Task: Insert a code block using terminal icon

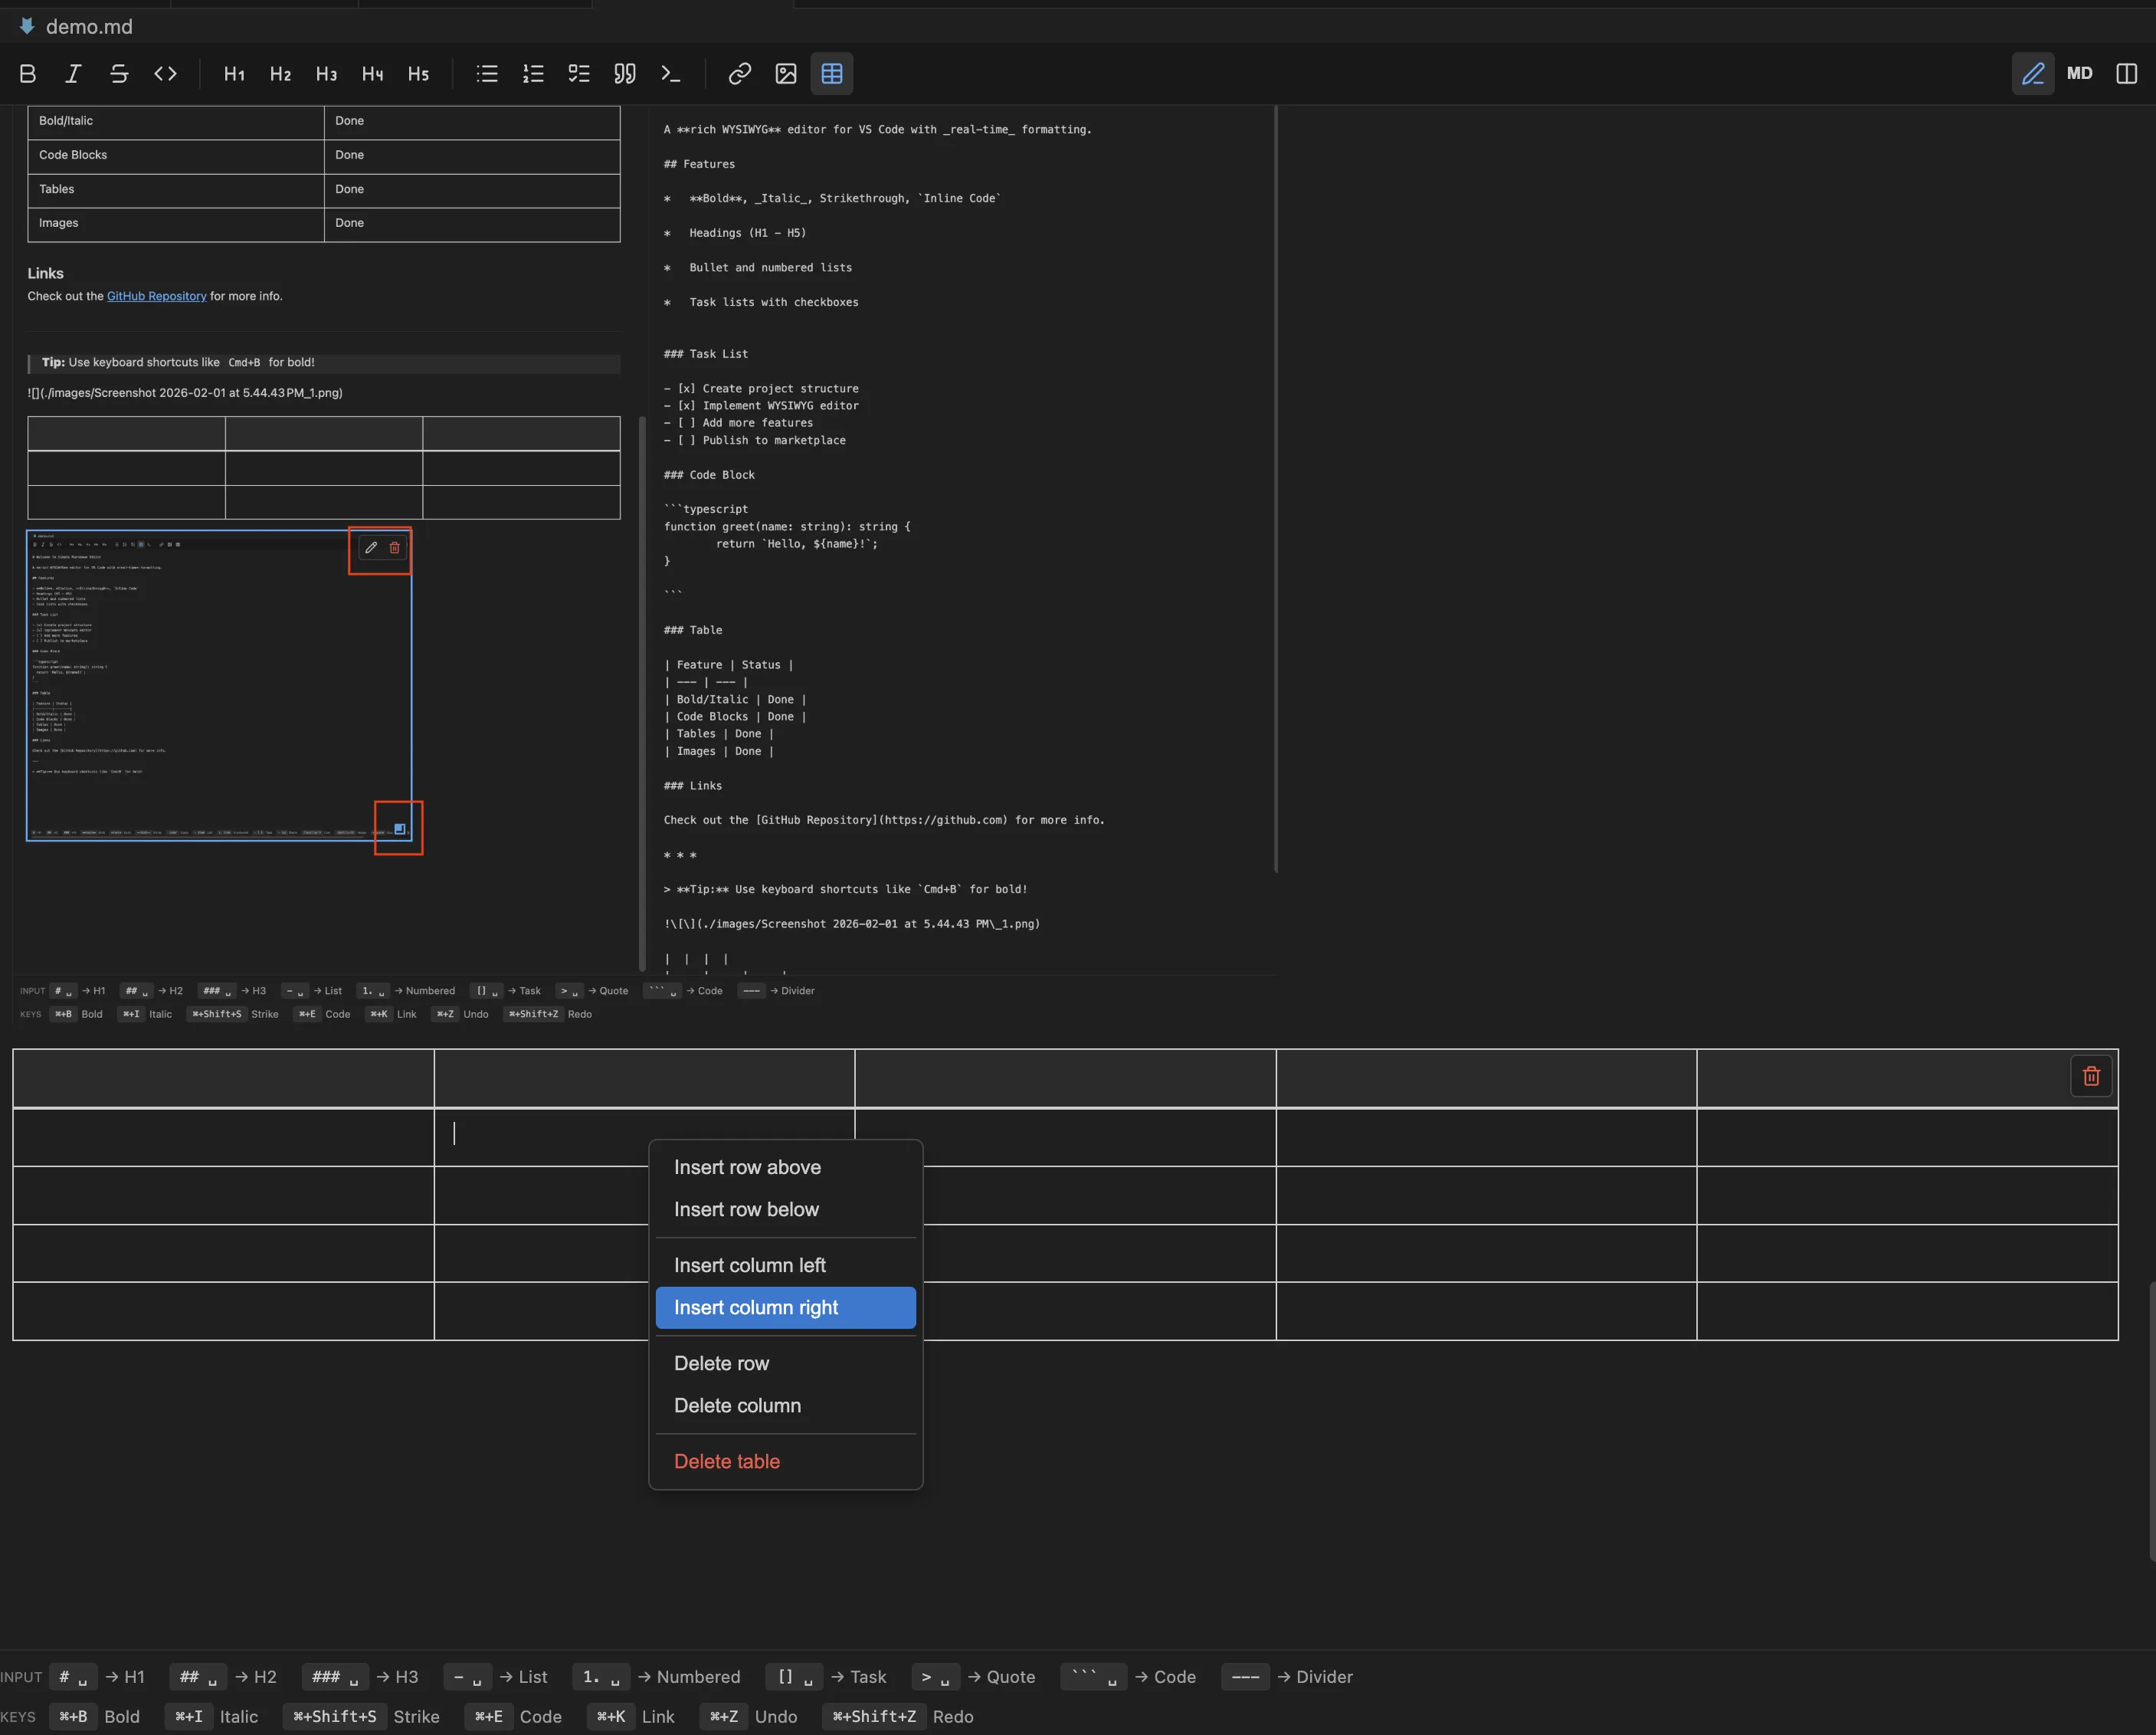Action: coord(670,73)
